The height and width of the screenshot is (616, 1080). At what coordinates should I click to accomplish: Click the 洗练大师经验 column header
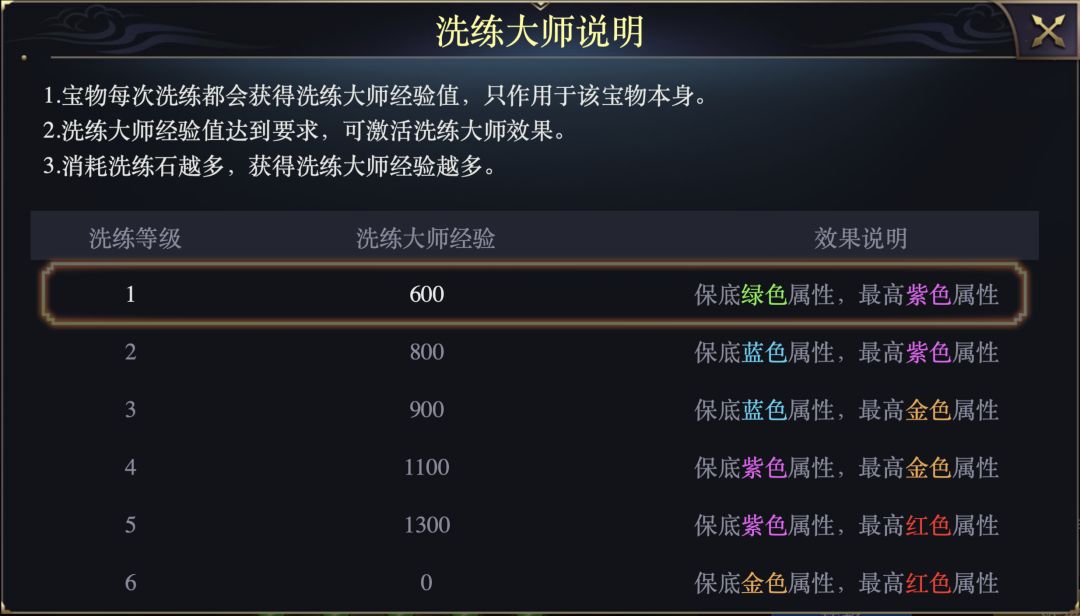(x=426, y=238)
